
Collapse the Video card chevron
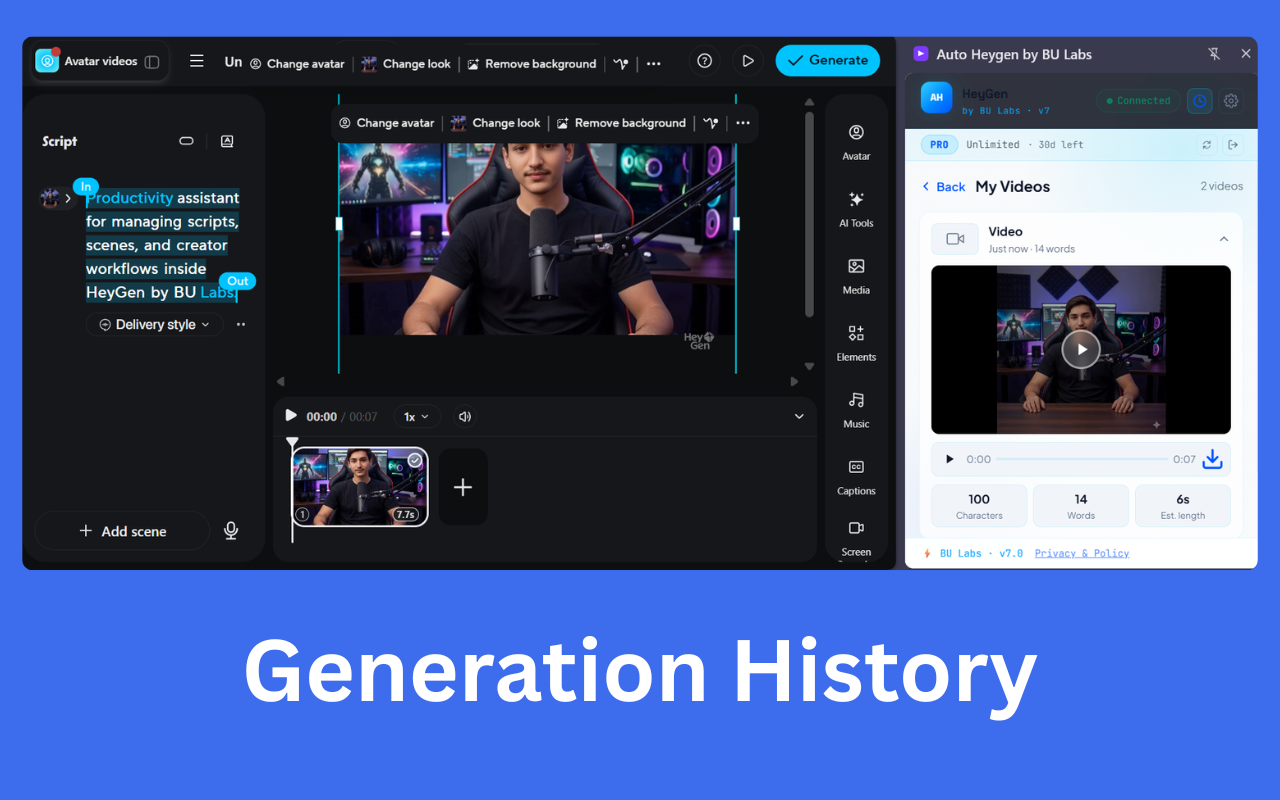[x=1224, y=239]
